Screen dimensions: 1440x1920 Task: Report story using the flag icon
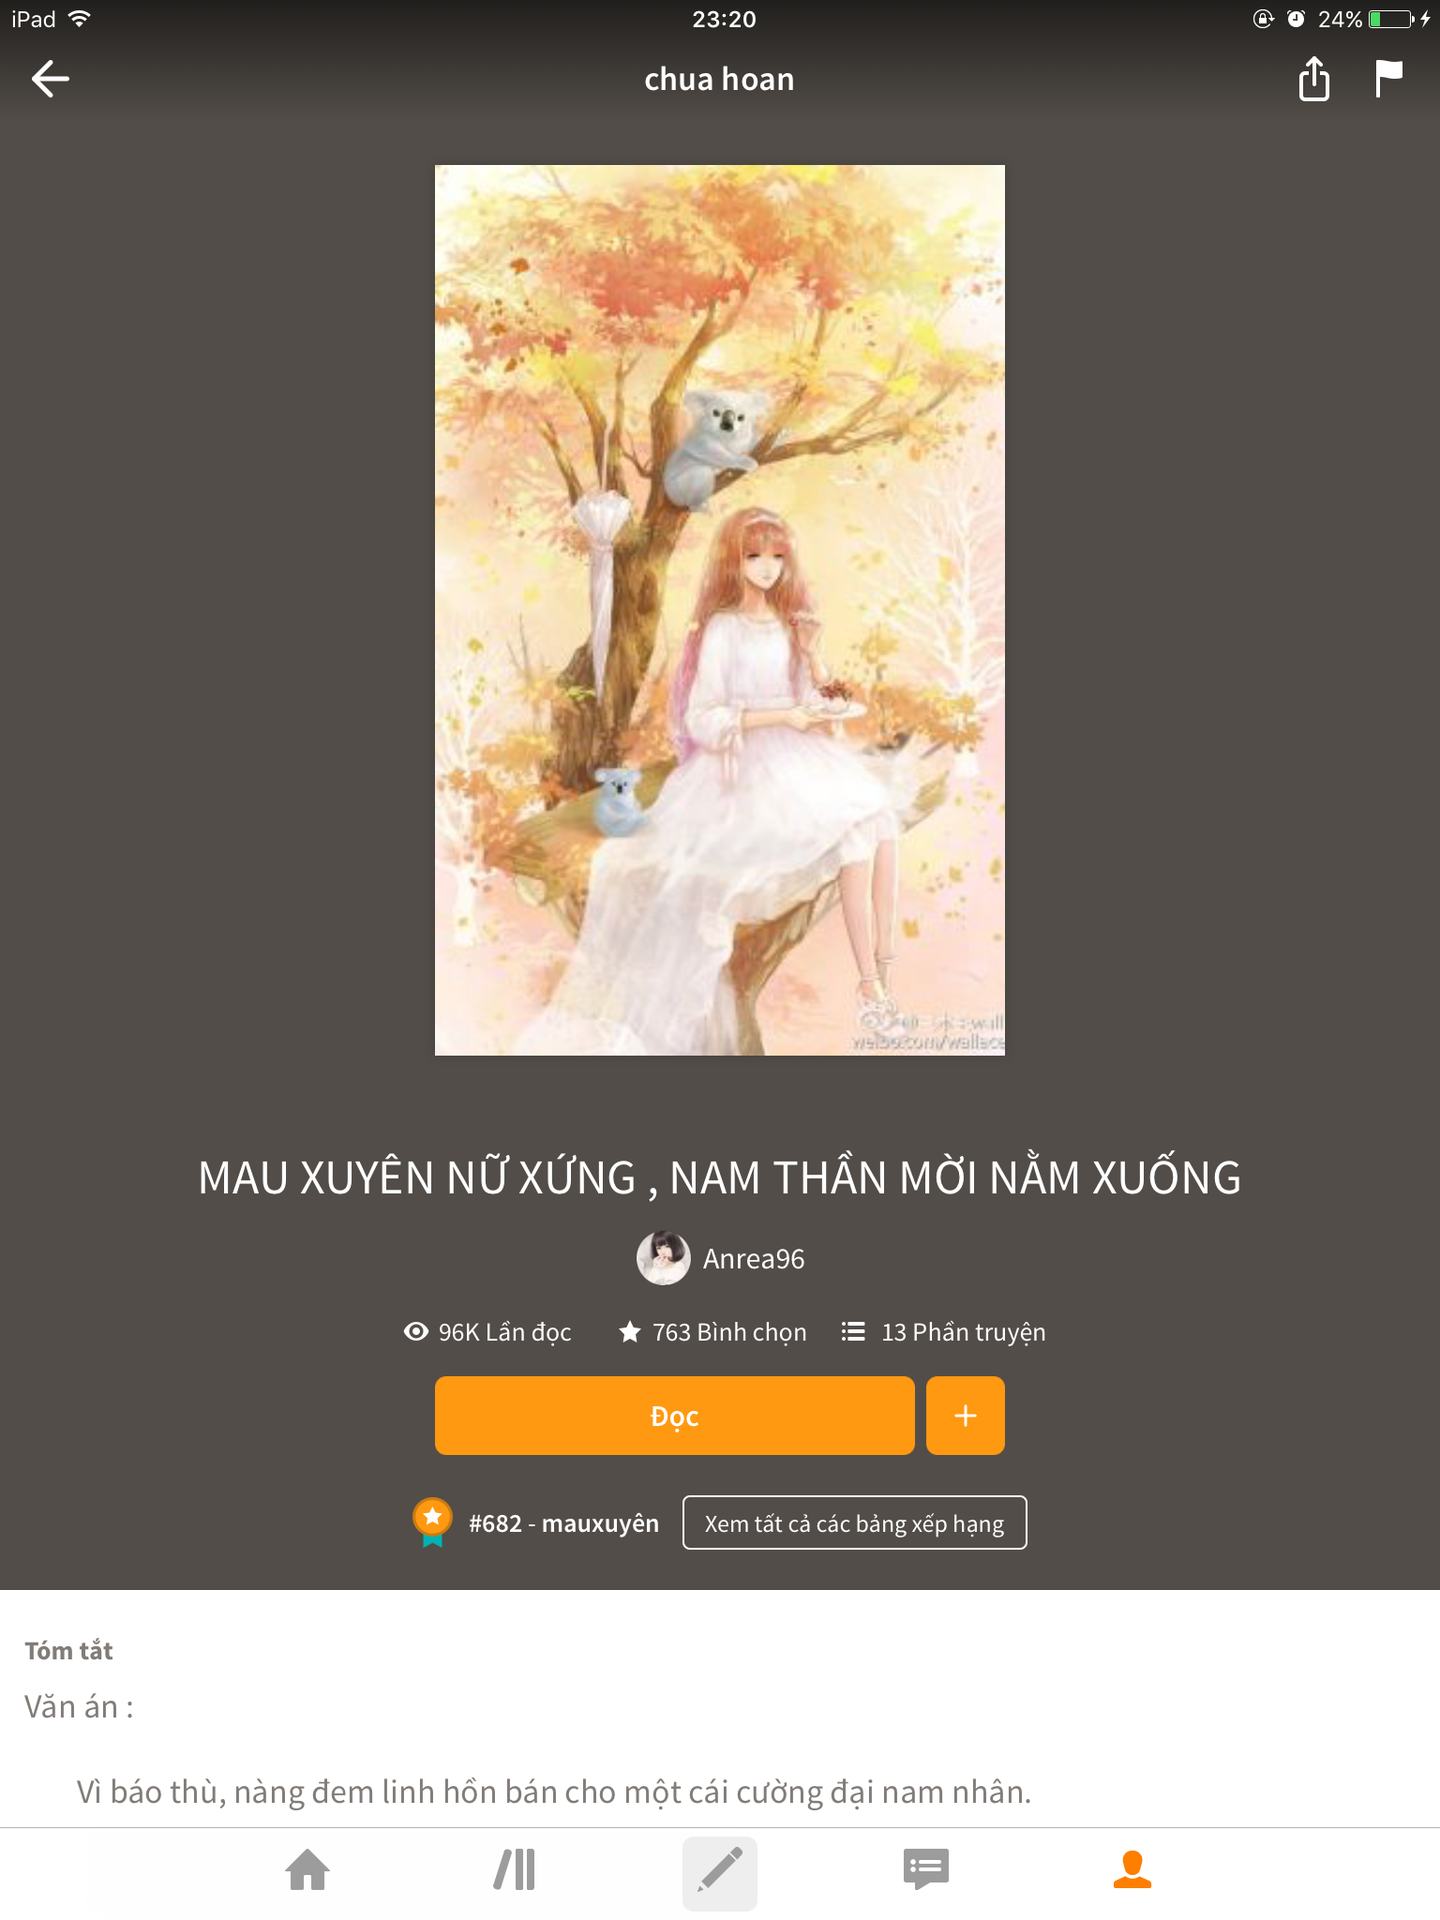tap(1388, 79)
